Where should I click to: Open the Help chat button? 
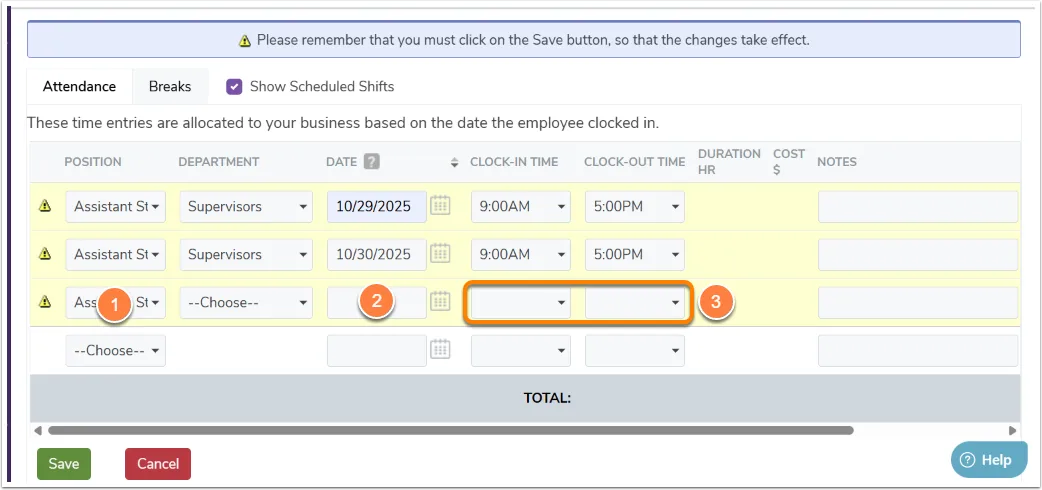pos(989,460)
